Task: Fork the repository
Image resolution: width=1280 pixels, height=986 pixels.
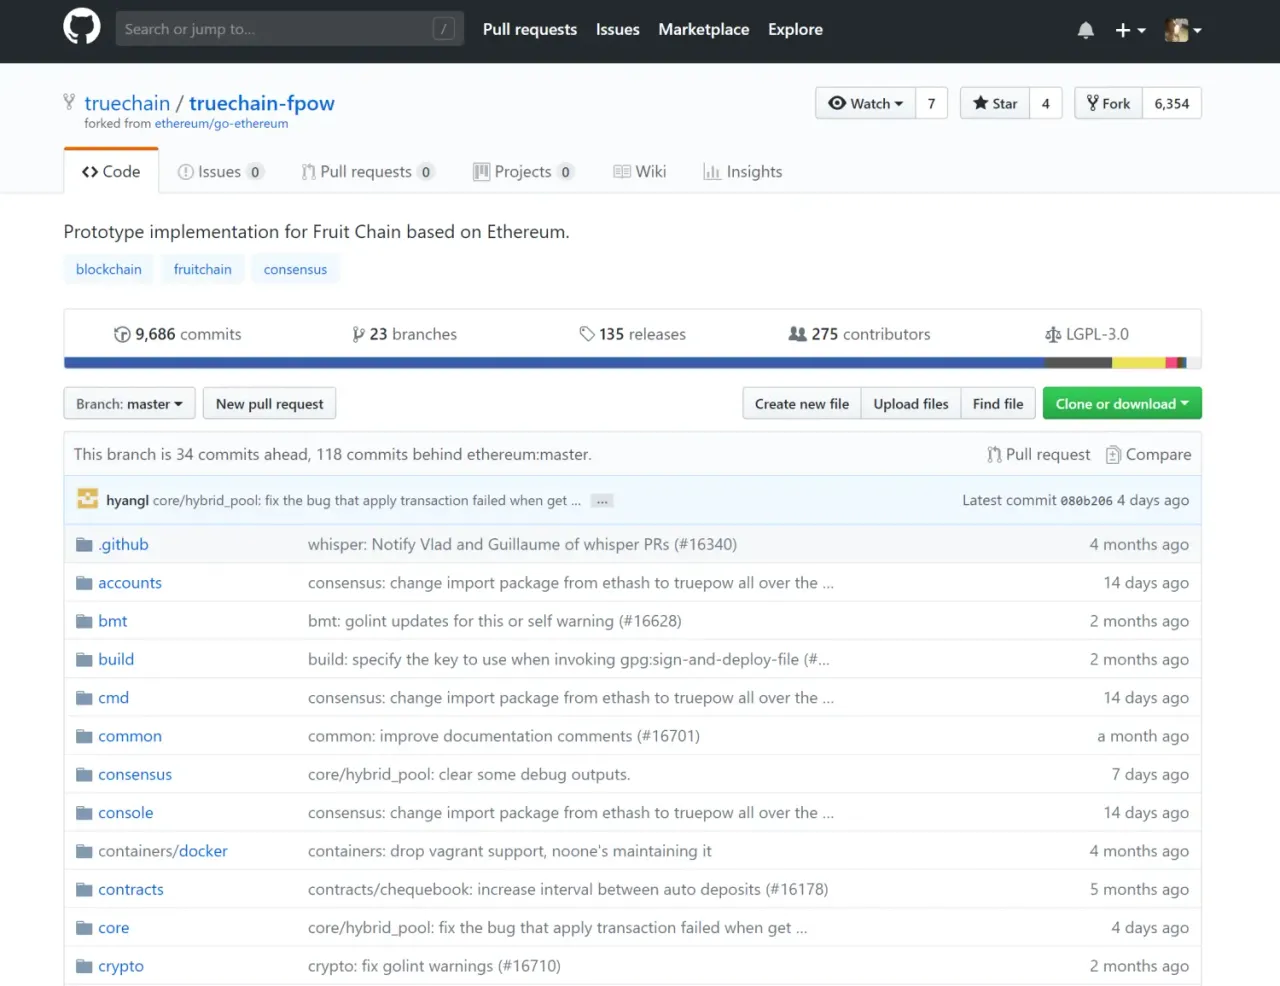Action: [1108, 103]
